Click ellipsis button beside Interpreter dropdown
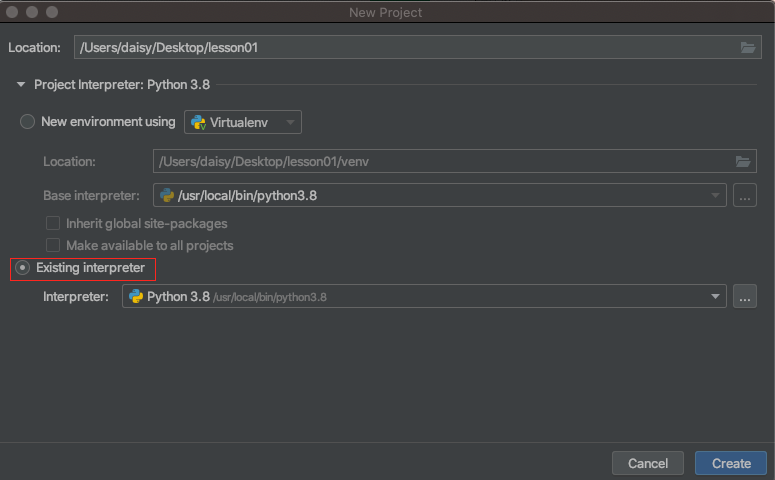Image resolution: width=775 pixels, height=480 pixels. click(x=745, y=297)
